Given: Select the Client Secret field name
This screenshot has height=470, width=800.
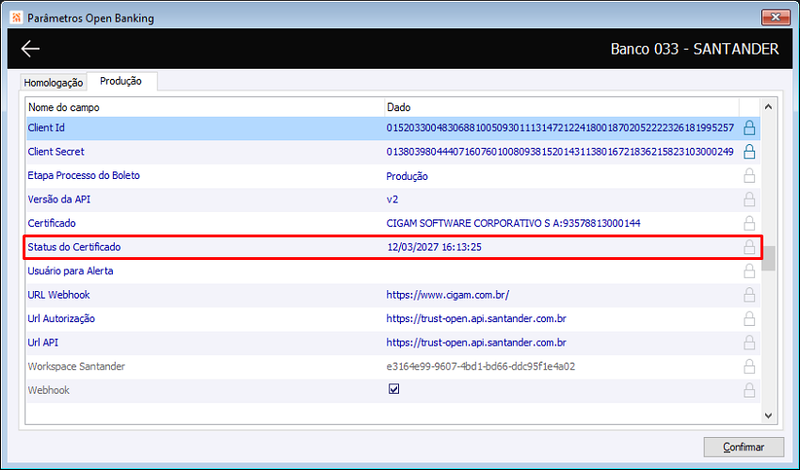Looking at the screenshot, I should click(x=56, y=152).
